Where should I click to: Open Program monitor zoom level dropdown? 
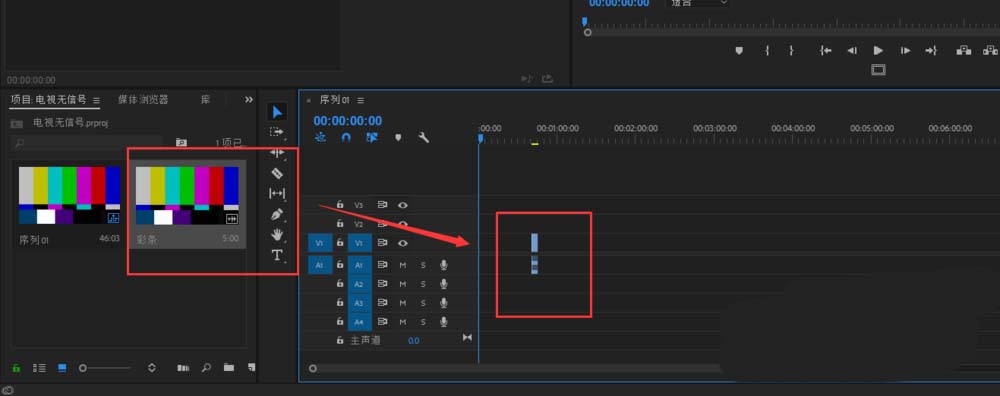click(698, 3)
